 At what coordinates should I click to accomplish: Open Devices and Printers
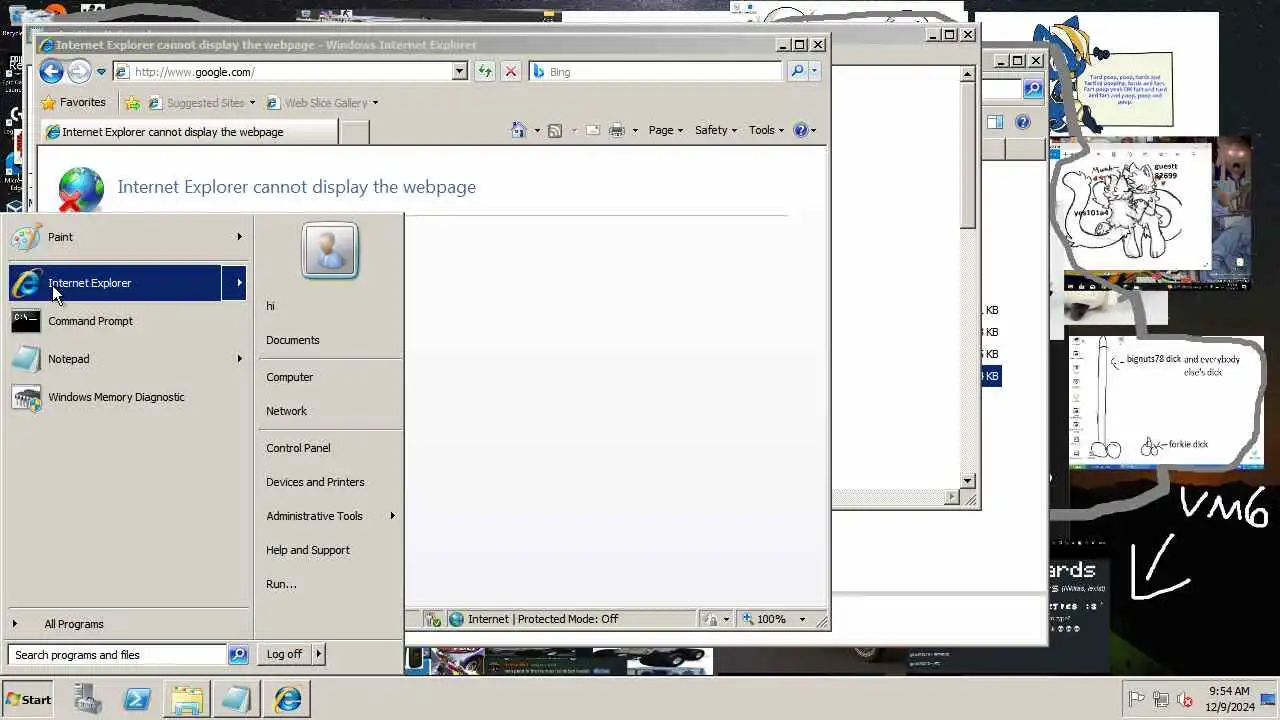tap(329, 482)
